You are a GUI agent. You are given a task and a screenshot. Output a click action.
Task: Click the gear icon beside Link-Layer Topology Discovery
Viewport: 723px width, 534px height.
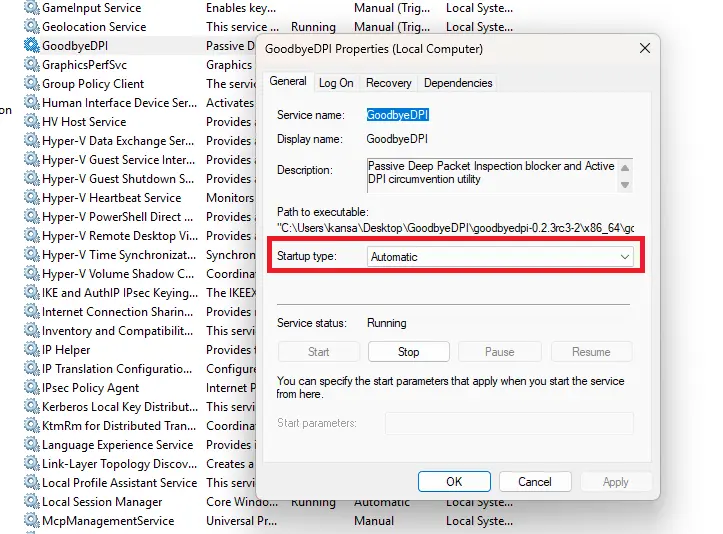31,463
